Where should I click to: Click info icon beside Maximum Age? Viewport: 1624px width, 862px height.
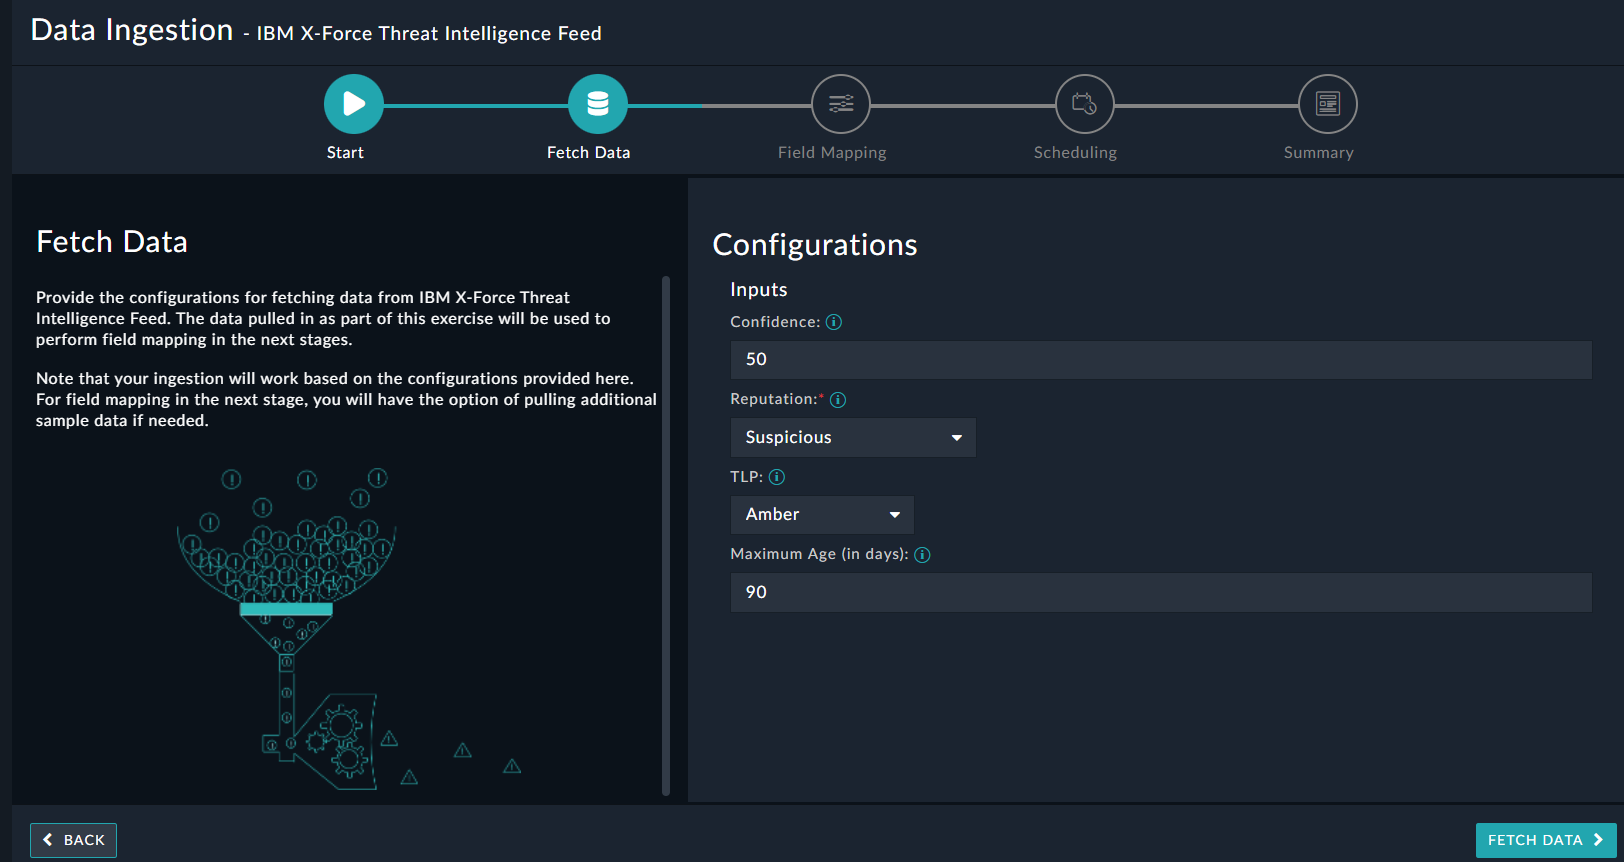click(x=922, y=555)
